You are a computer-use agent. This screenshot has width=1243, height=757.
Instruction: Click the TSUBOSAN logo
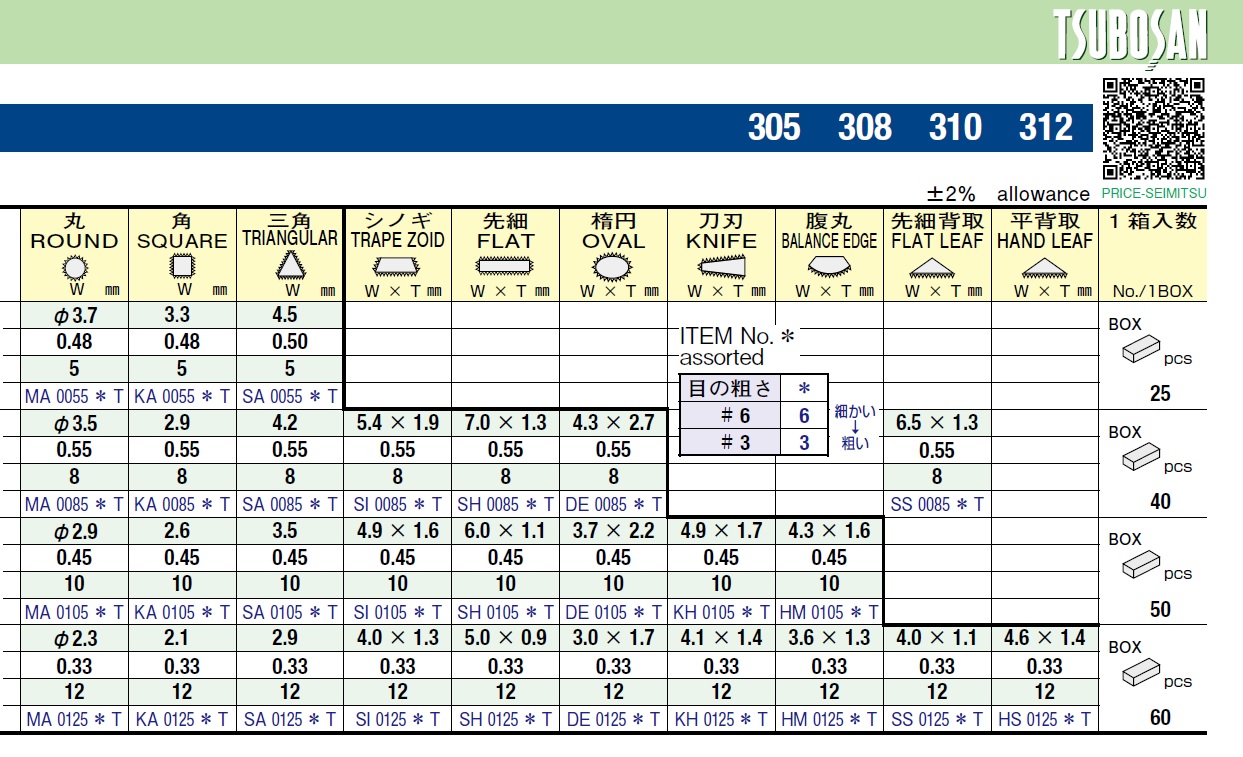coord(1130,38)
